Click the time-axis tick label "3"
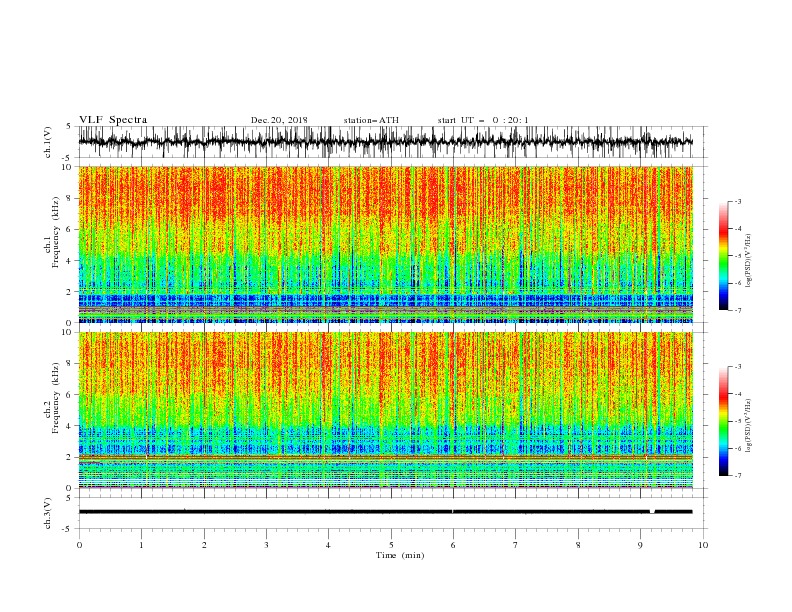Screen dimensions: 792x612 coord(266,545)
